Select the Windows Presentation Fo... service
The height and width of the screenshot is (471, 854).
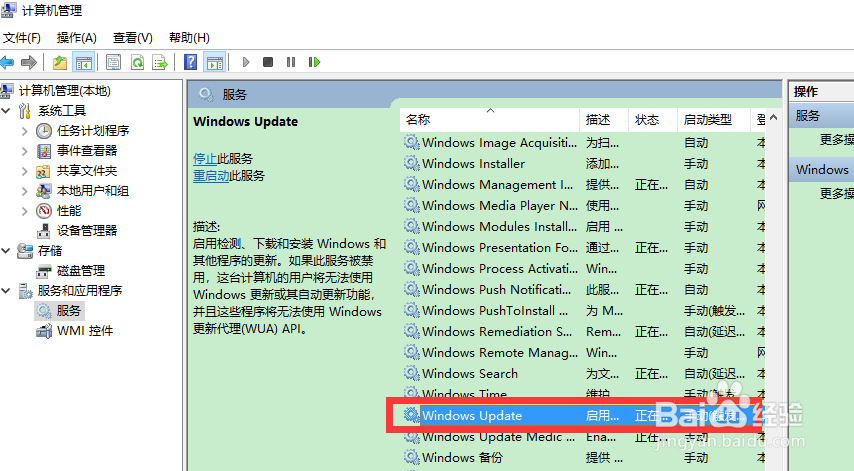pyautogui.click(x=584, y=248)
